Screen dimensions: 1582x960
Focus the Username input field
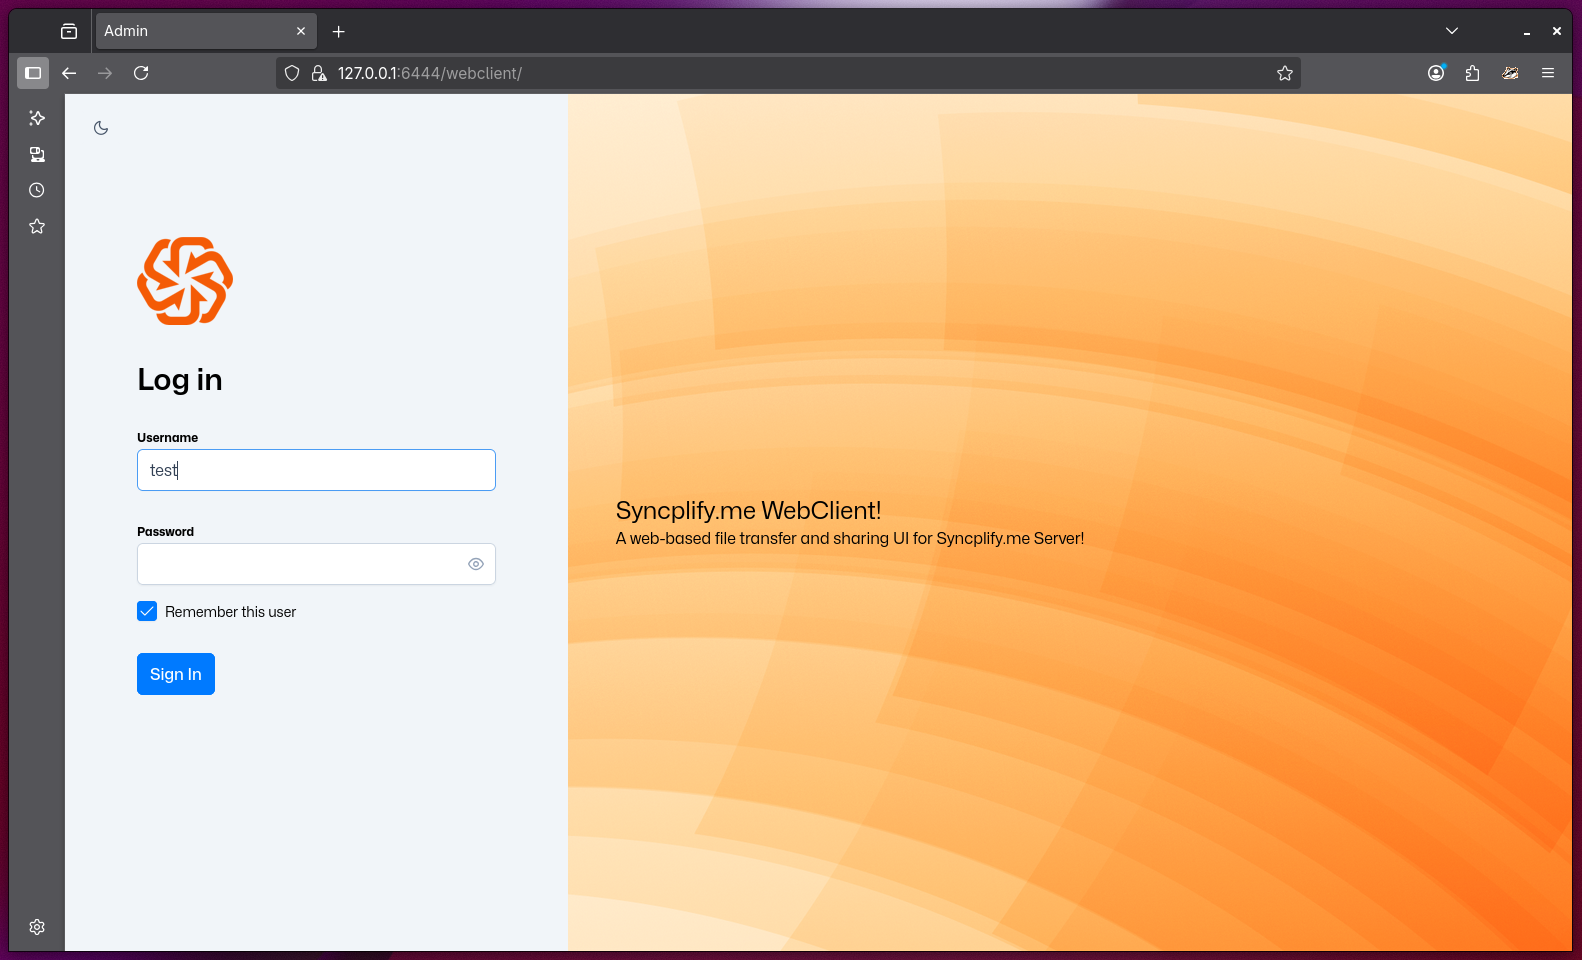316,470
